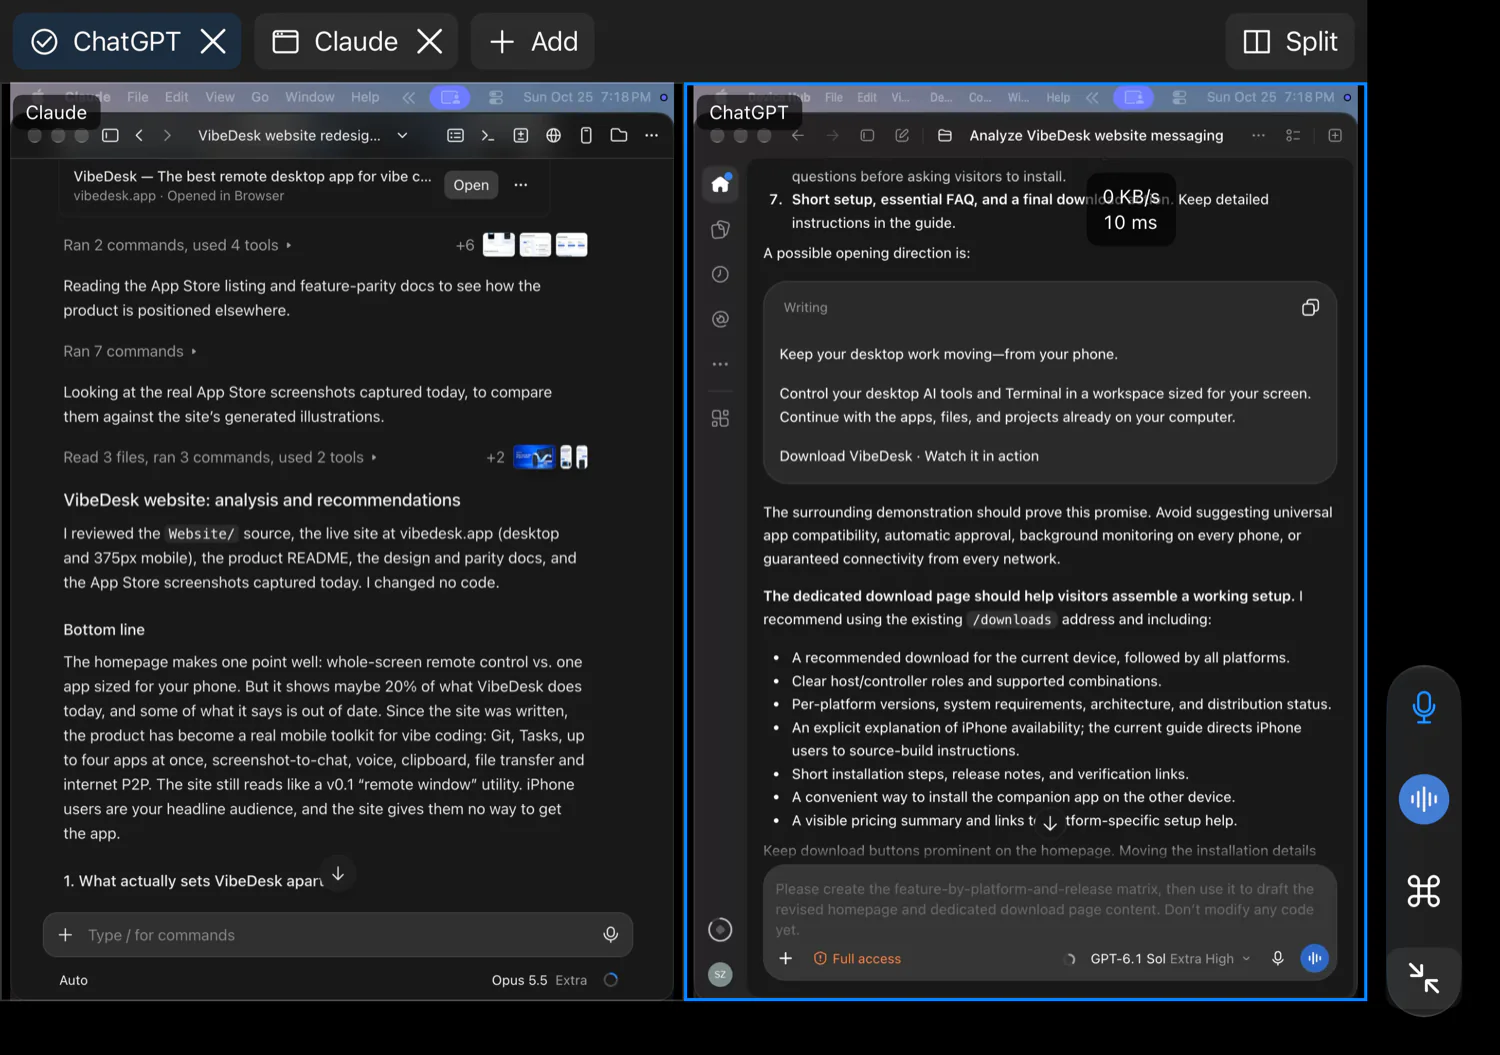The height and width of the screenshot is (1055, 1500).
Task: Go back in Claude window
Action: (x=139, y=135)
